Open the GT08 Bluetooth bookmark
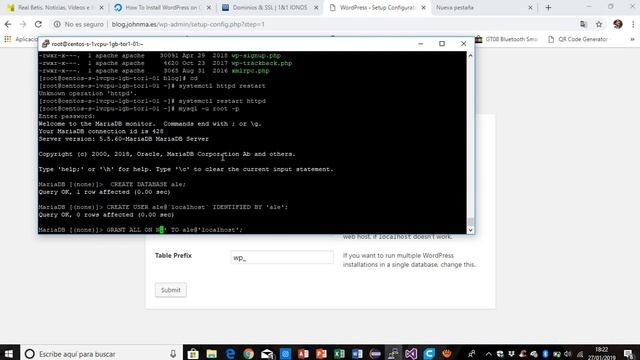The width and height of the screenshot is (640, 360). (x=506, y=39)
